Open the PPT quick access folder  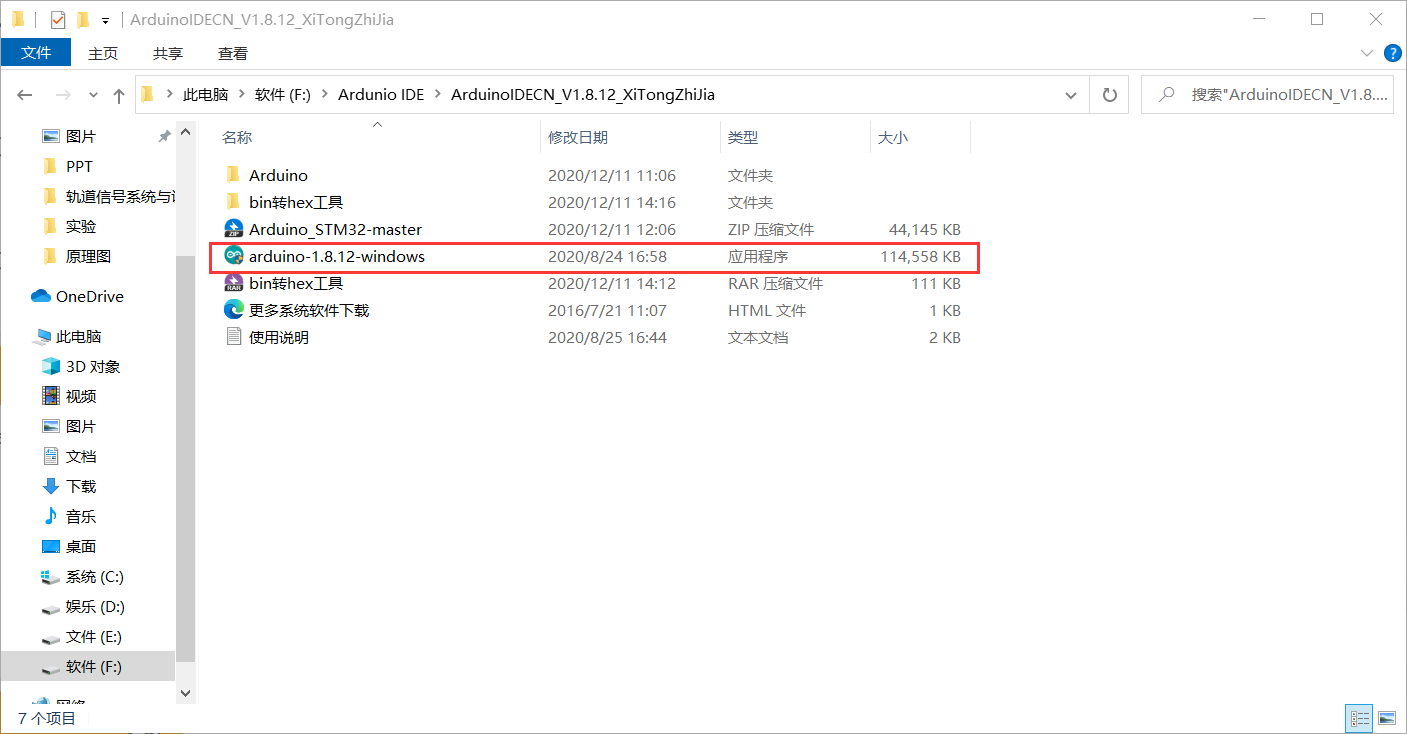69,166
